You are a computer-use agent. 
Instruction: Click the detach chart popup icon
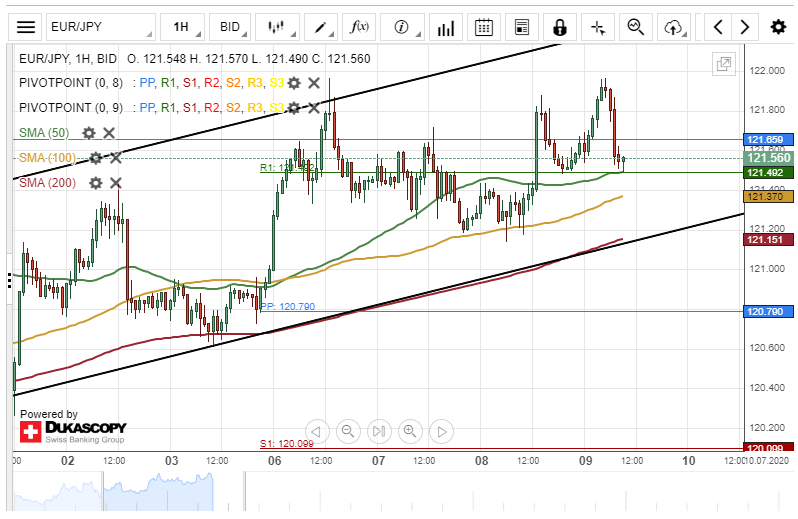[x=723, y=65]
